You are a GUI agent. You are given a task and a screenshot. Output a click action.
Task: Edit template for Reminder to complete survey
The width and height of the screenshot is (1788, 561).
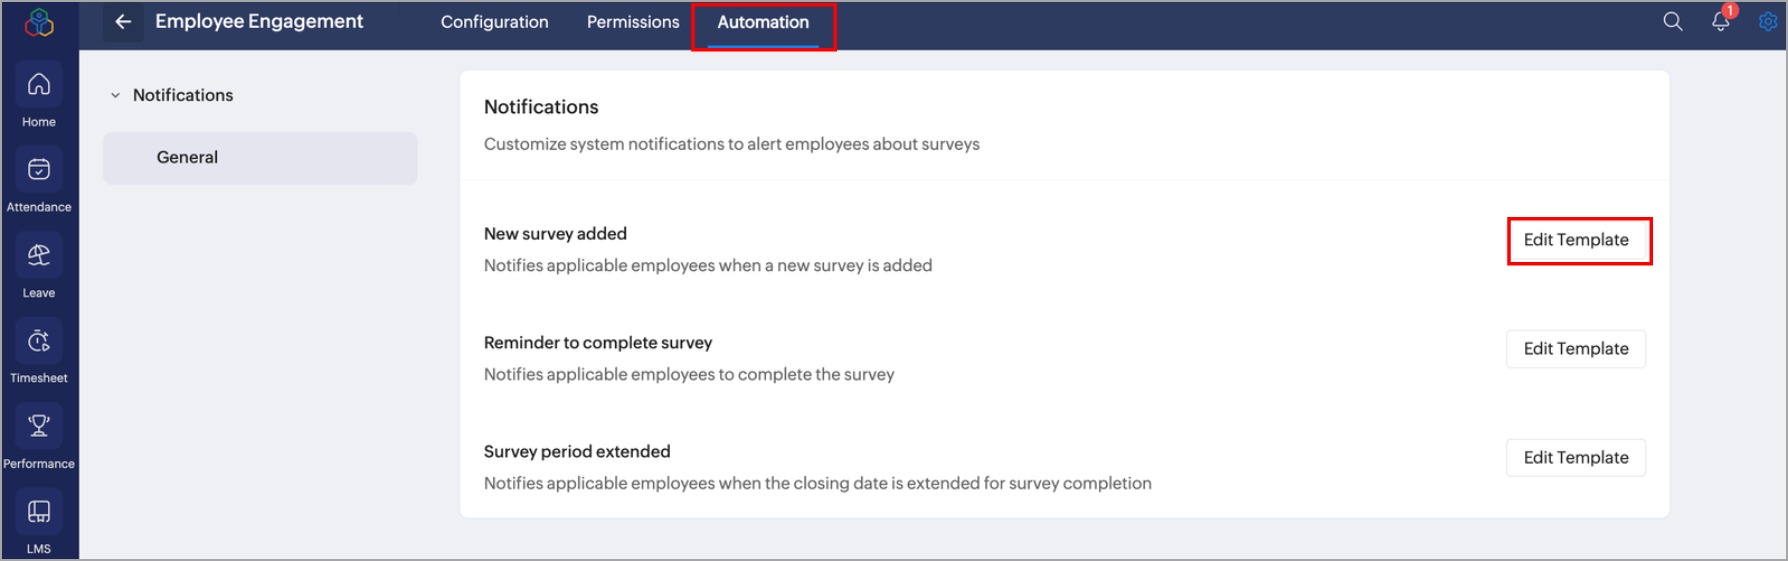click(x=1576, y=349)
